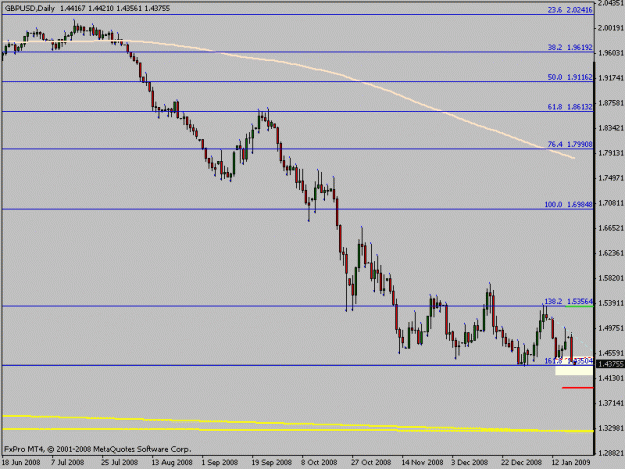Click price axis value 1.74971
625x469 pixels.
point(611,178)
